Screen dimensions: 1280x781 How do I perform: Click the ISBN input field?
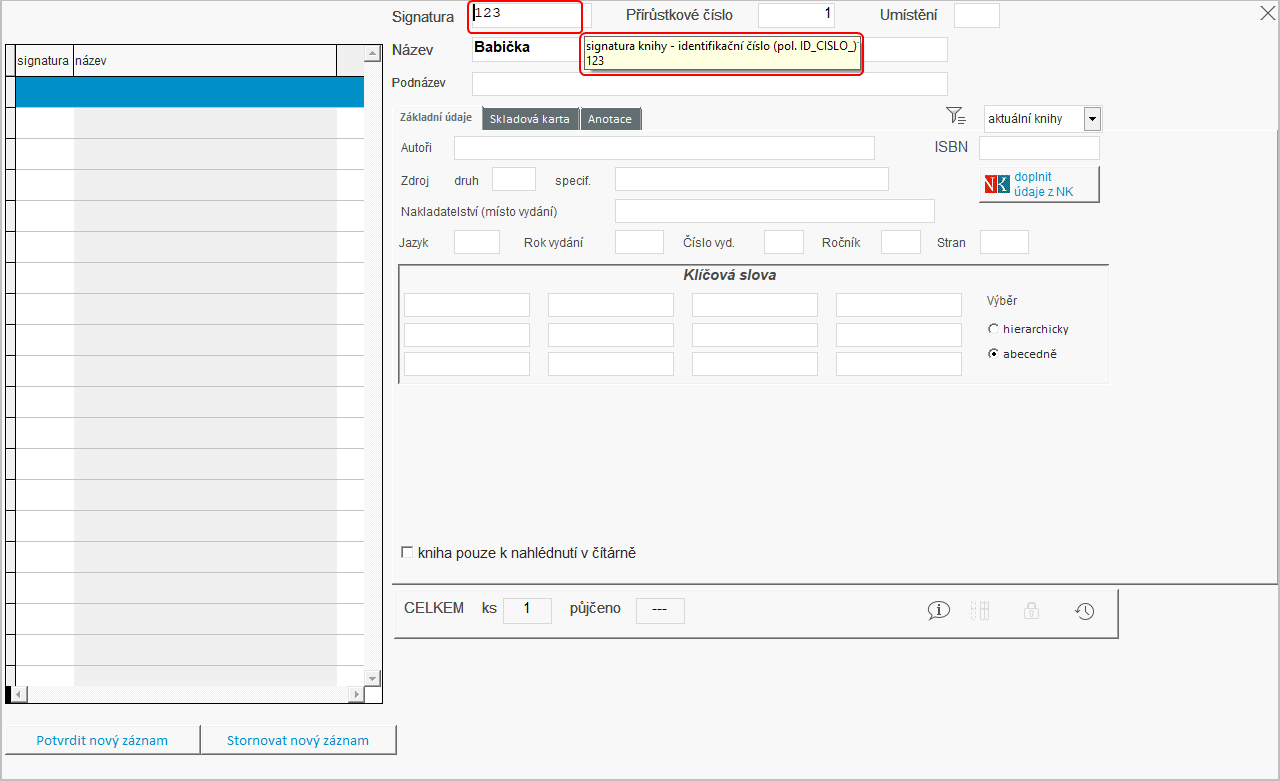pos(1039,148)
